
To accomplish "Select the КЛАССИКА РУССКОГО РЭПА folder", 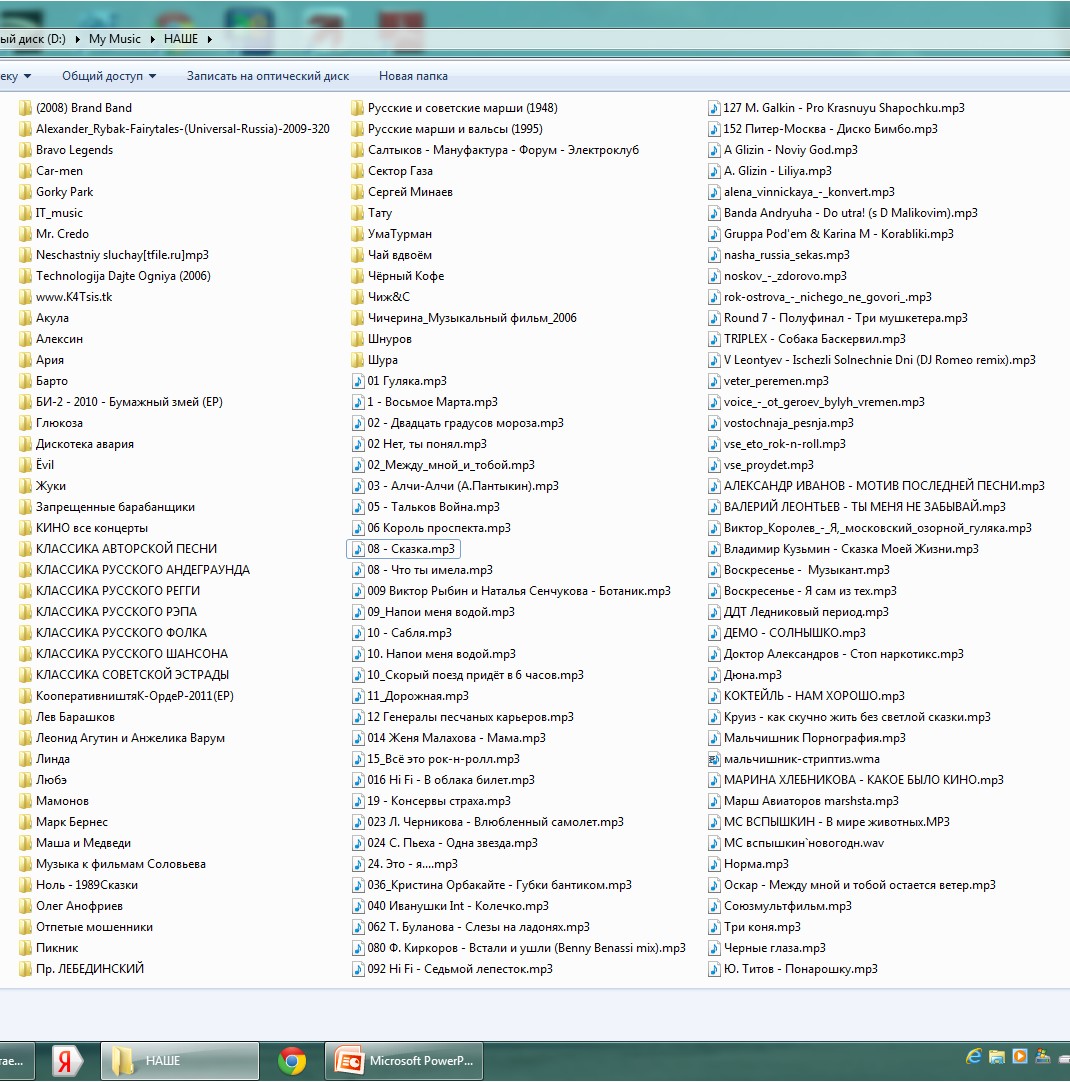I will pyautogui.click(x=108, y=612).
